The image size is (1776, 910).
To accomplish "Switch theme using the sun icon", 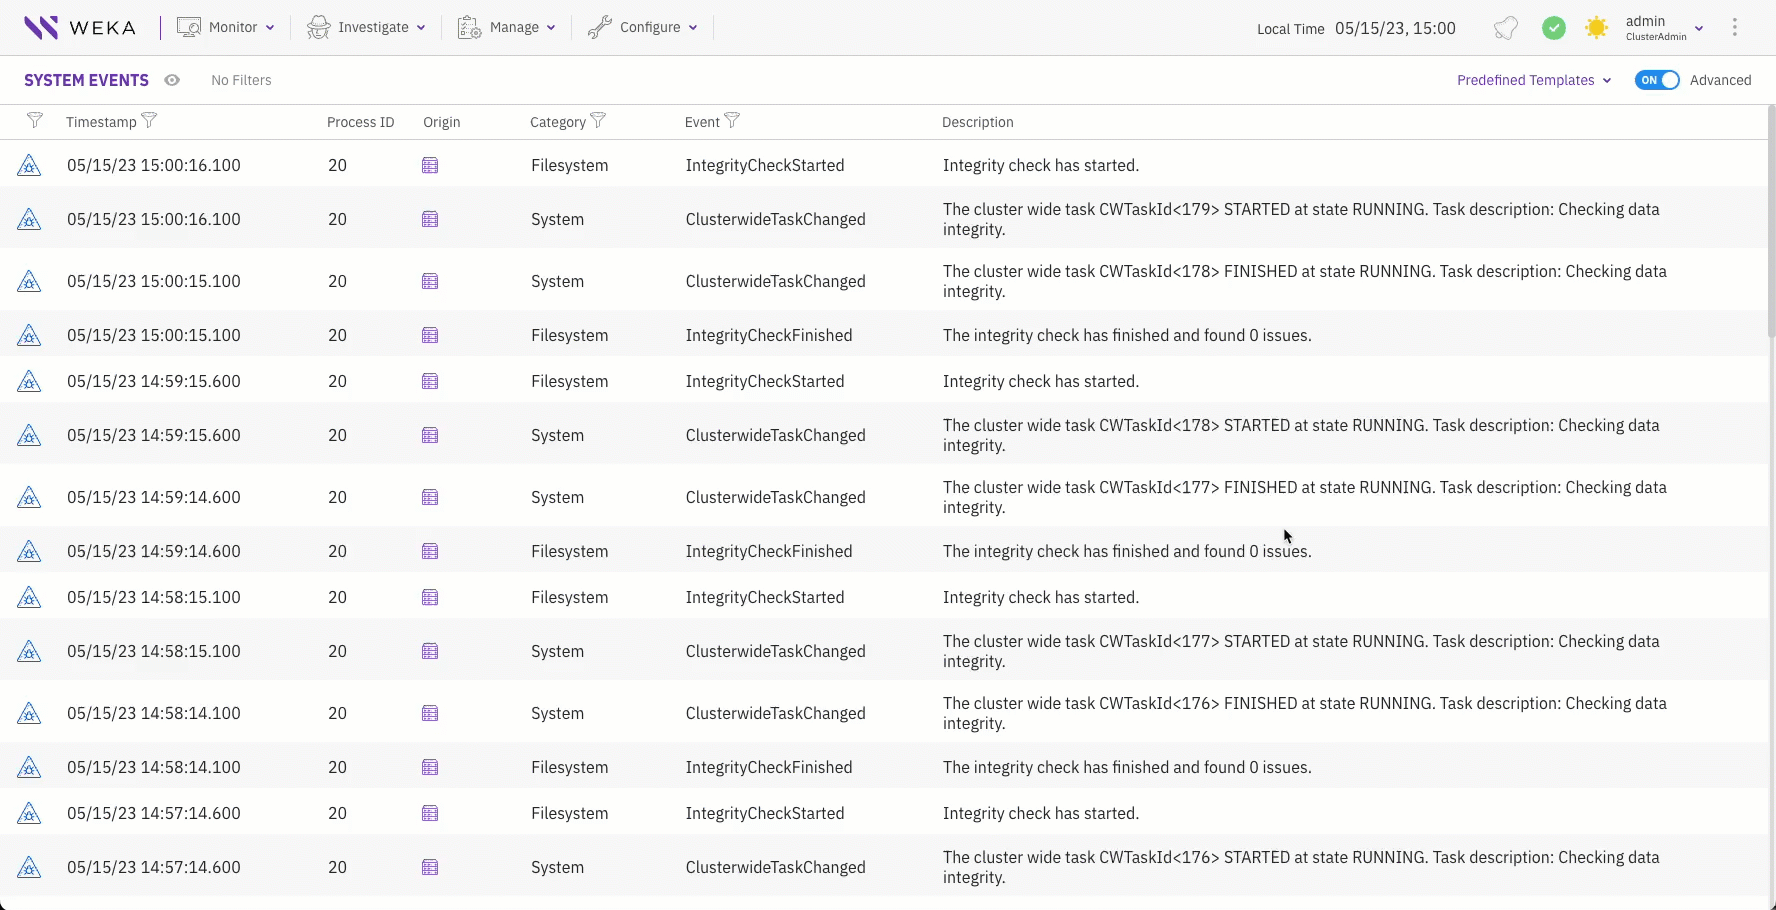I will point(1597,28).
